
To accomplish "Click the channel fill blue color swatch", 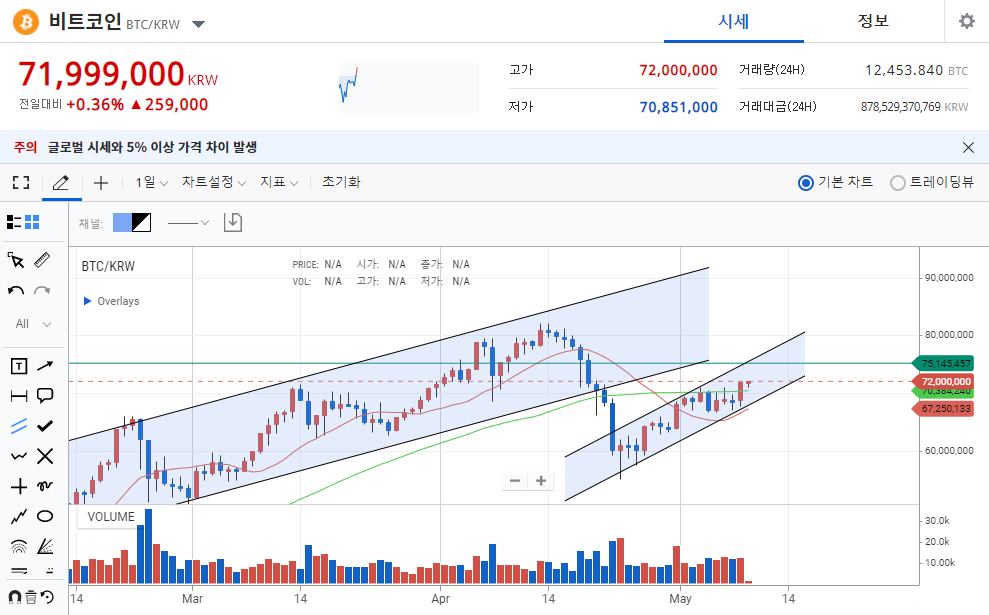I will click(122, 222).
